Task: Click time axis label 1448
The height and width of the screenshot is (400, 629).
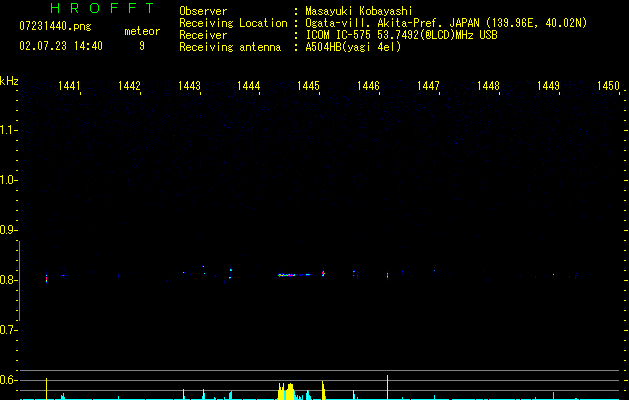Action: 488,86
